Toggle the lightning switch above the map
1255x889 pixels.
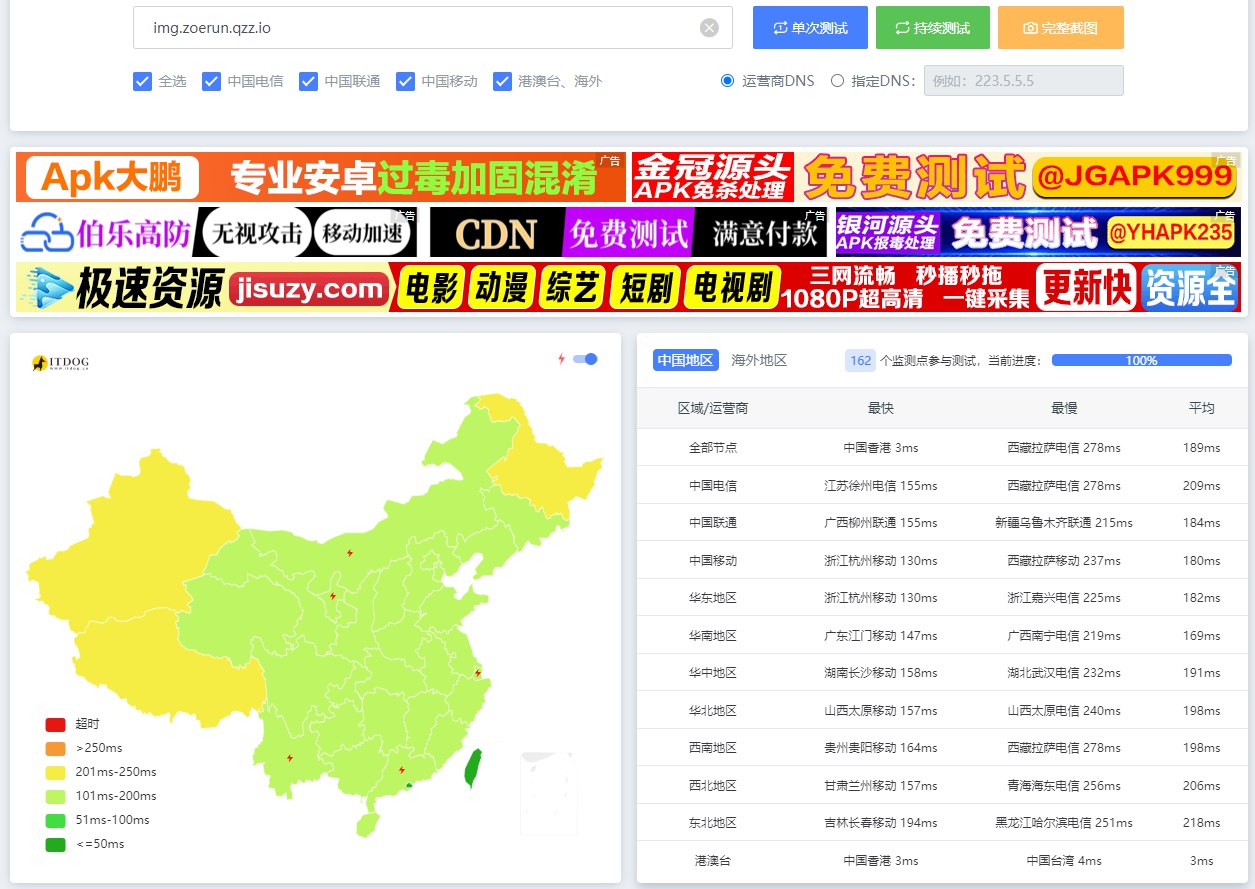click(x=585, y=359)
